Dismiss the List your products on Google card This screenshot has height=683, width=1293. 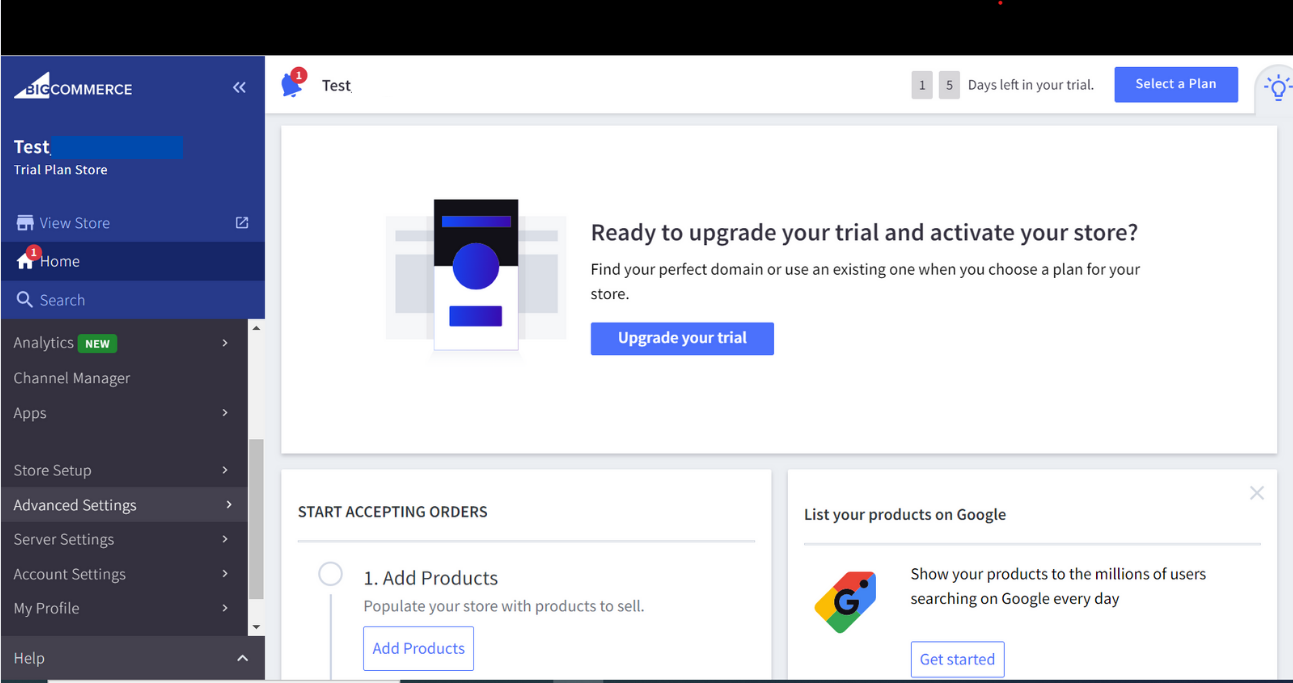pos(1257,493)
